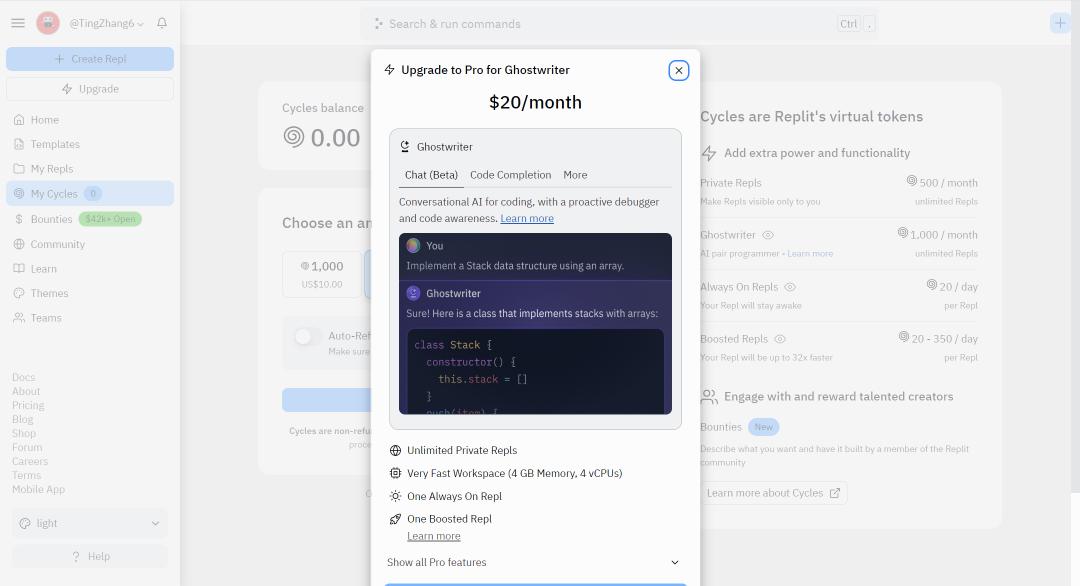Switch to the More tab in Ghostwriter
Image resolution: width=1080 pixels, height=586 pixels.
tap(575, 175)
